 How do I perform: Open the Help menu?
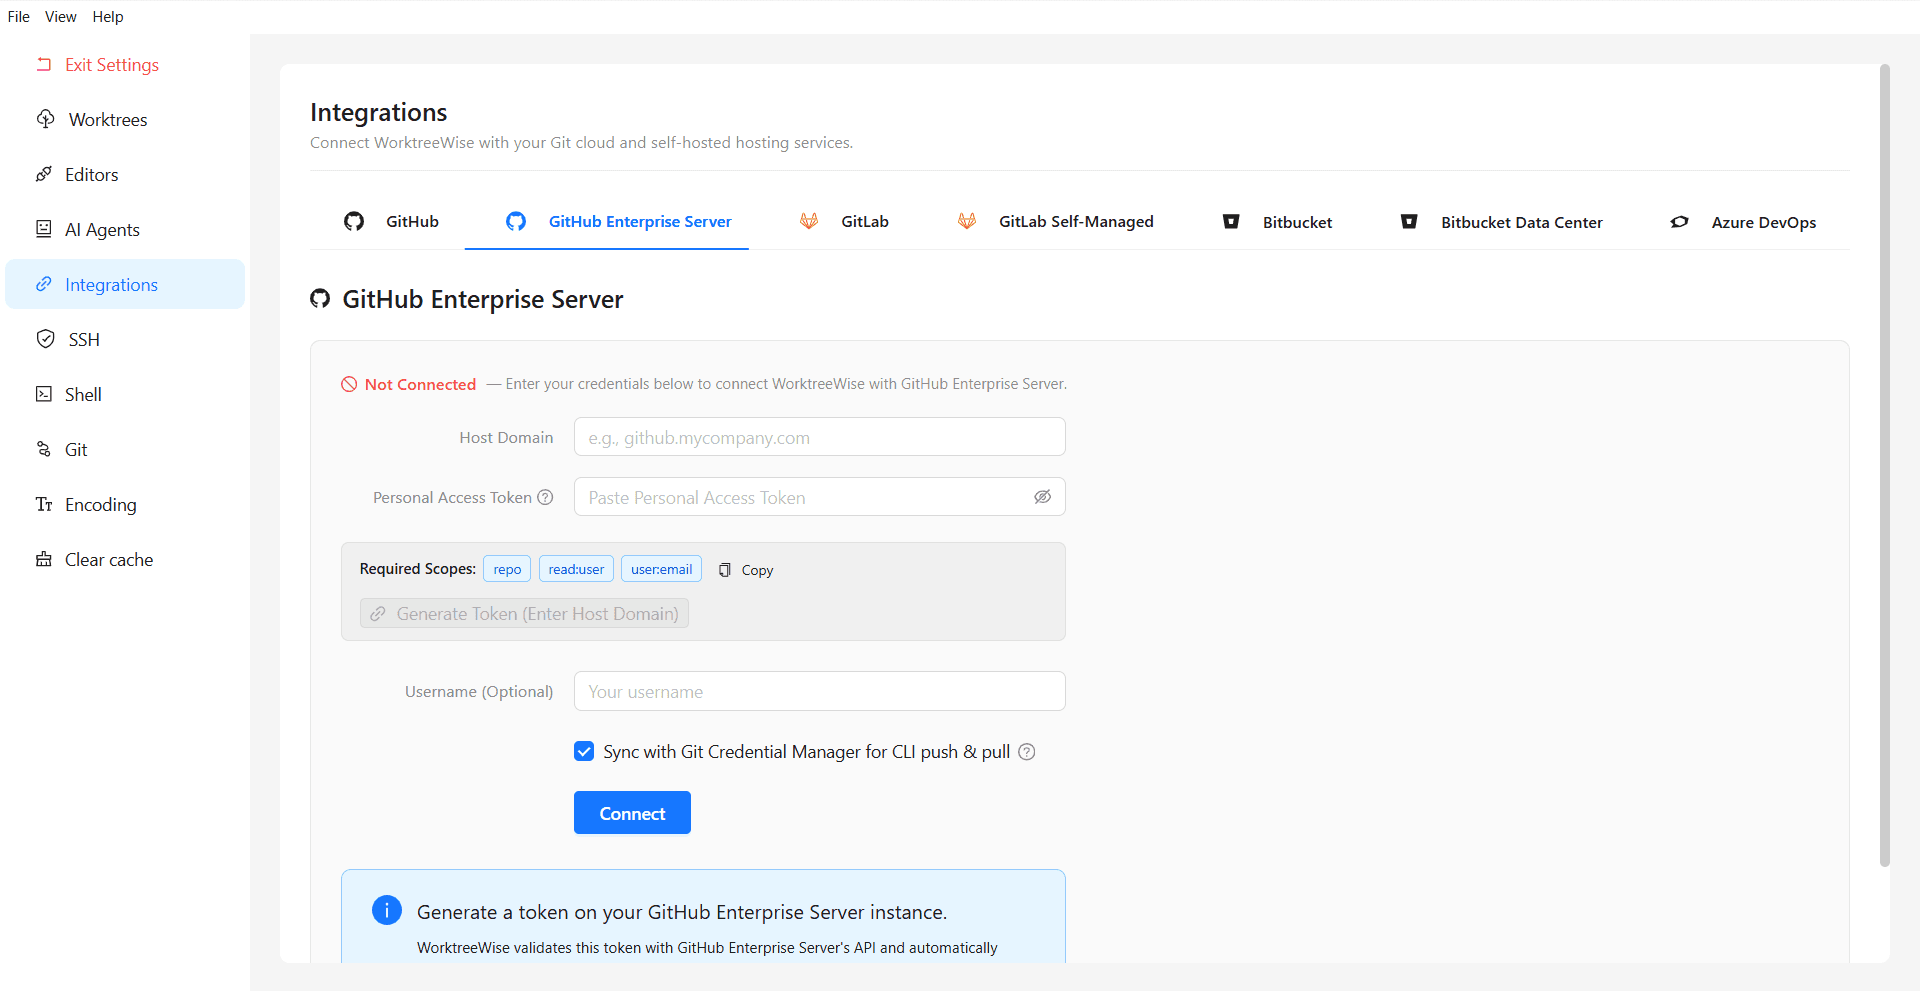(x=108, y=17)
